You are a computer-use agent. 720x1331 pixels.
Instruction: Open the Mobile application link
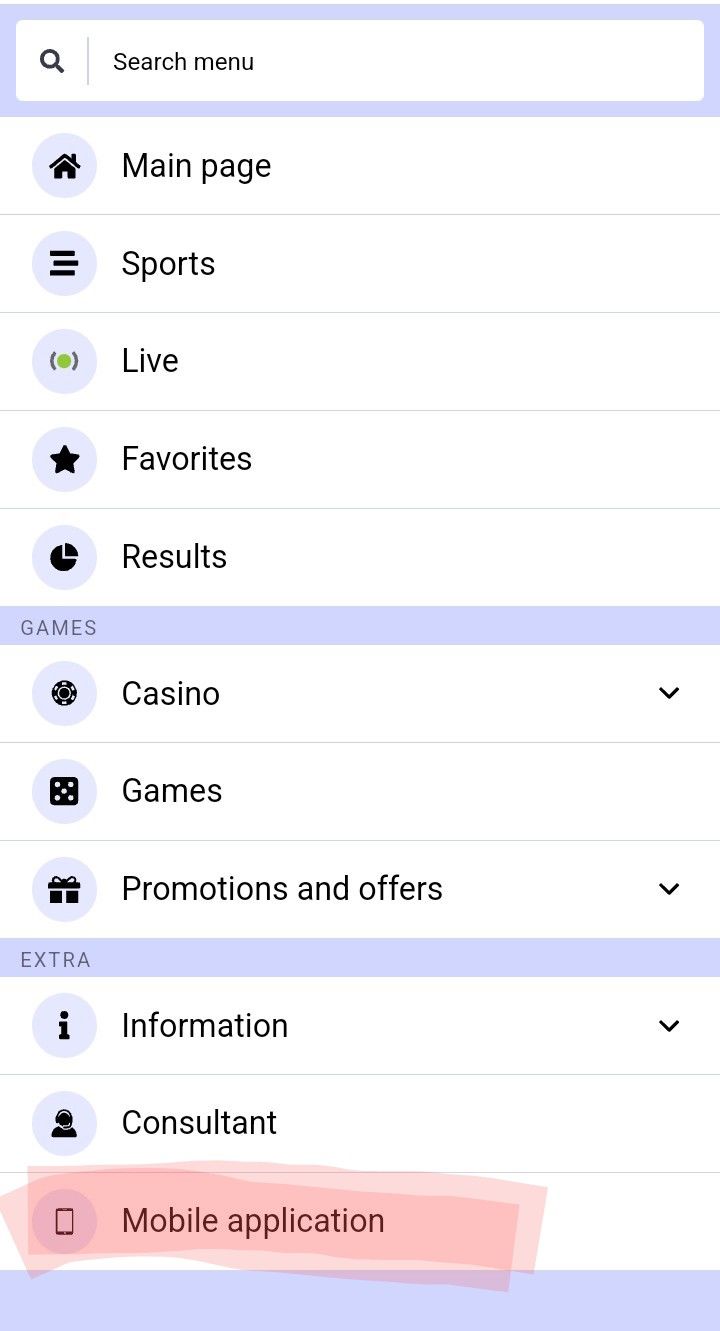253,1221
